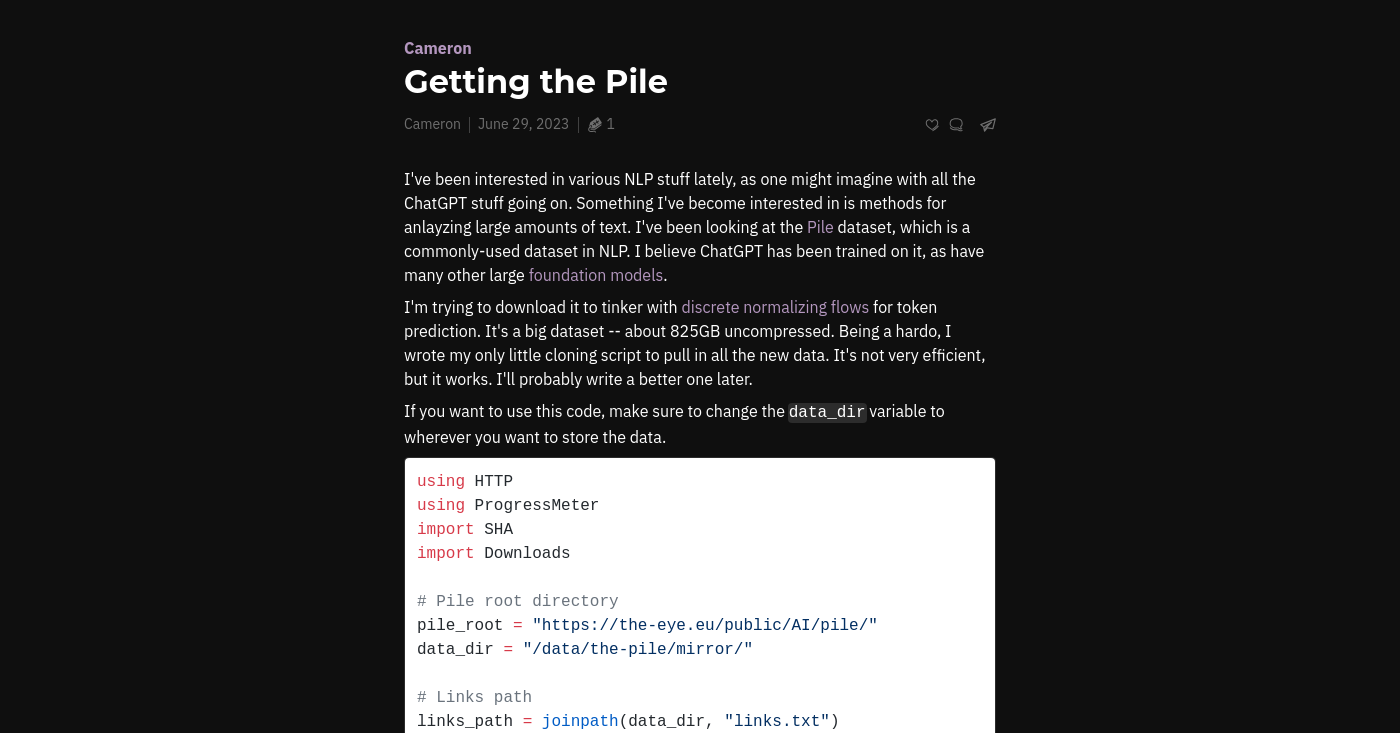The width and height of the screenshot is (1400, 733).
Task: Share the post with the paper plane icon
Action: coord(988,125)
